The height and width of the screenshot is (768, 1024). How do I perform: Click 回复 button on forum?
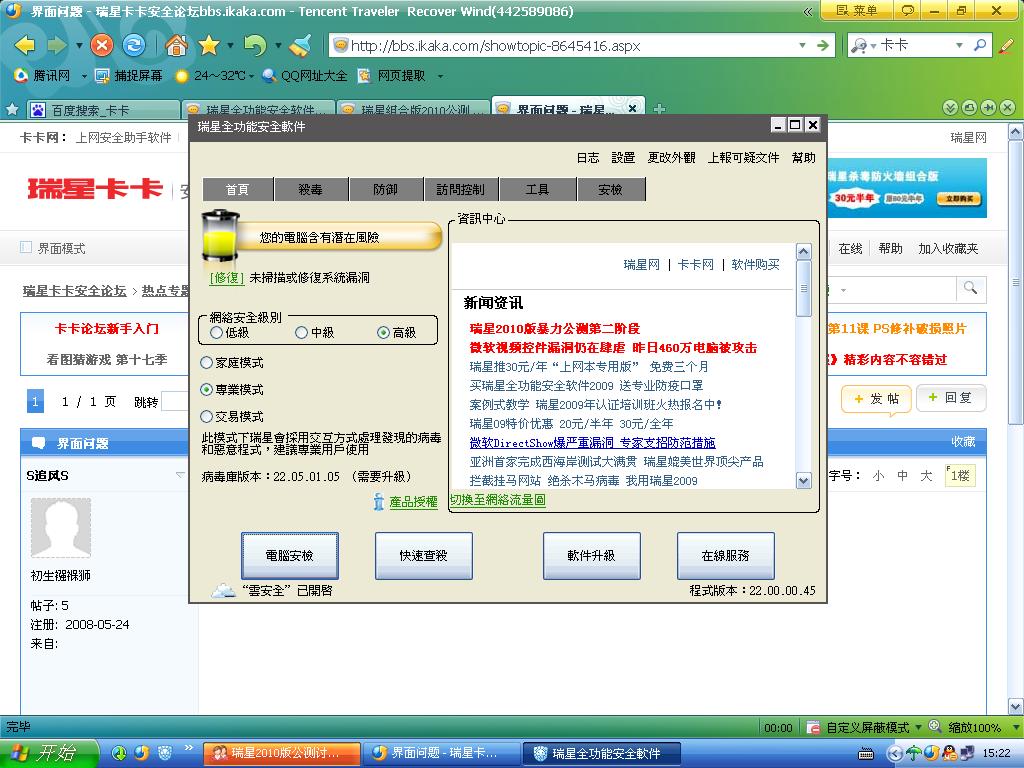(x=951, y=398)
